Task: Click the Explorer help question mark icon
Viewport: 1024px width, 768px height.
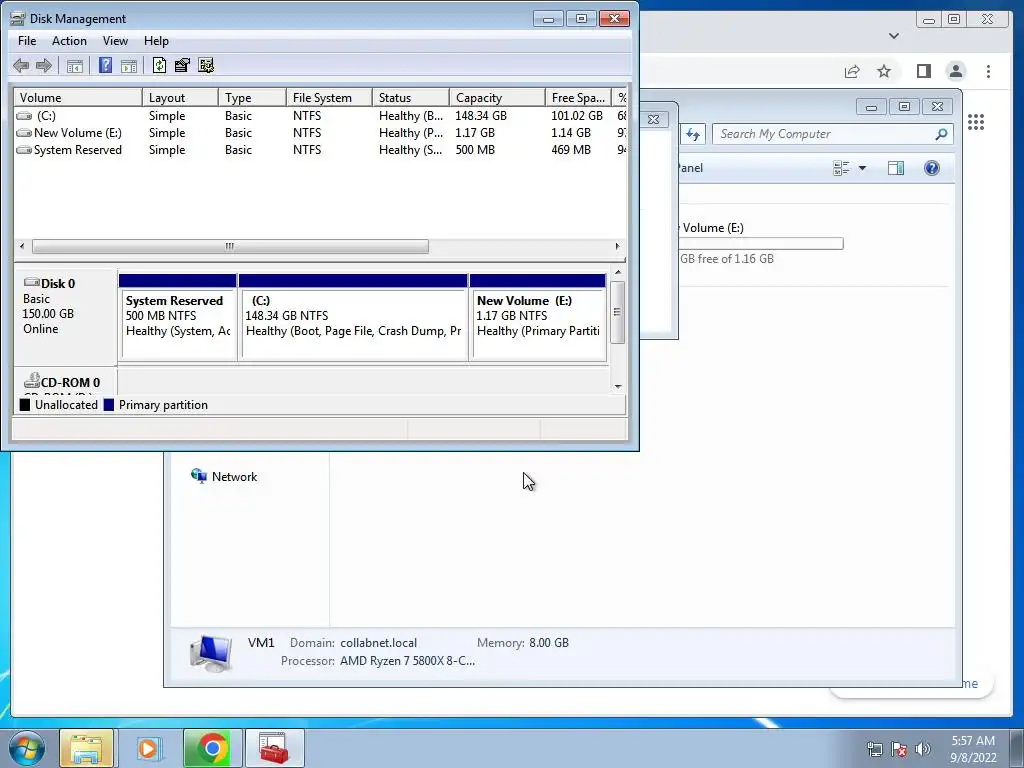Action: [x=932, y=168]
